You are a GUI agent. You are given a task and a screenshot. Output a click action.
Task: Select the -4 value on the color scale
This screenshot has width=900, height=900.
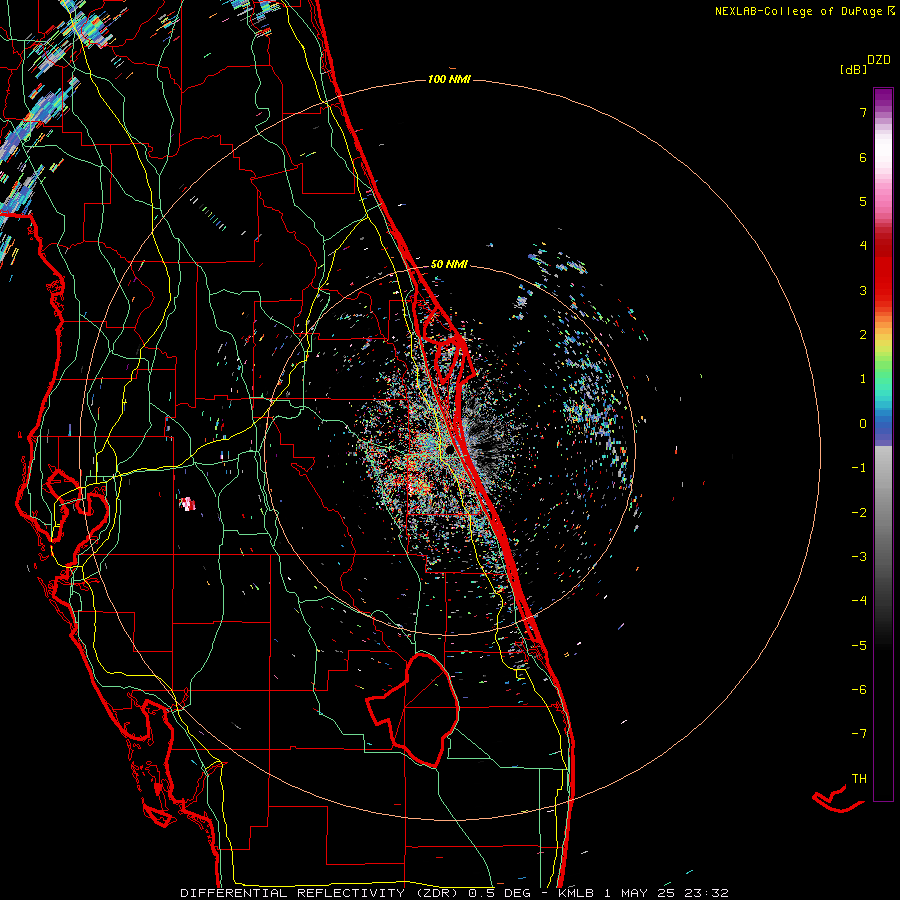click(859, 600)
